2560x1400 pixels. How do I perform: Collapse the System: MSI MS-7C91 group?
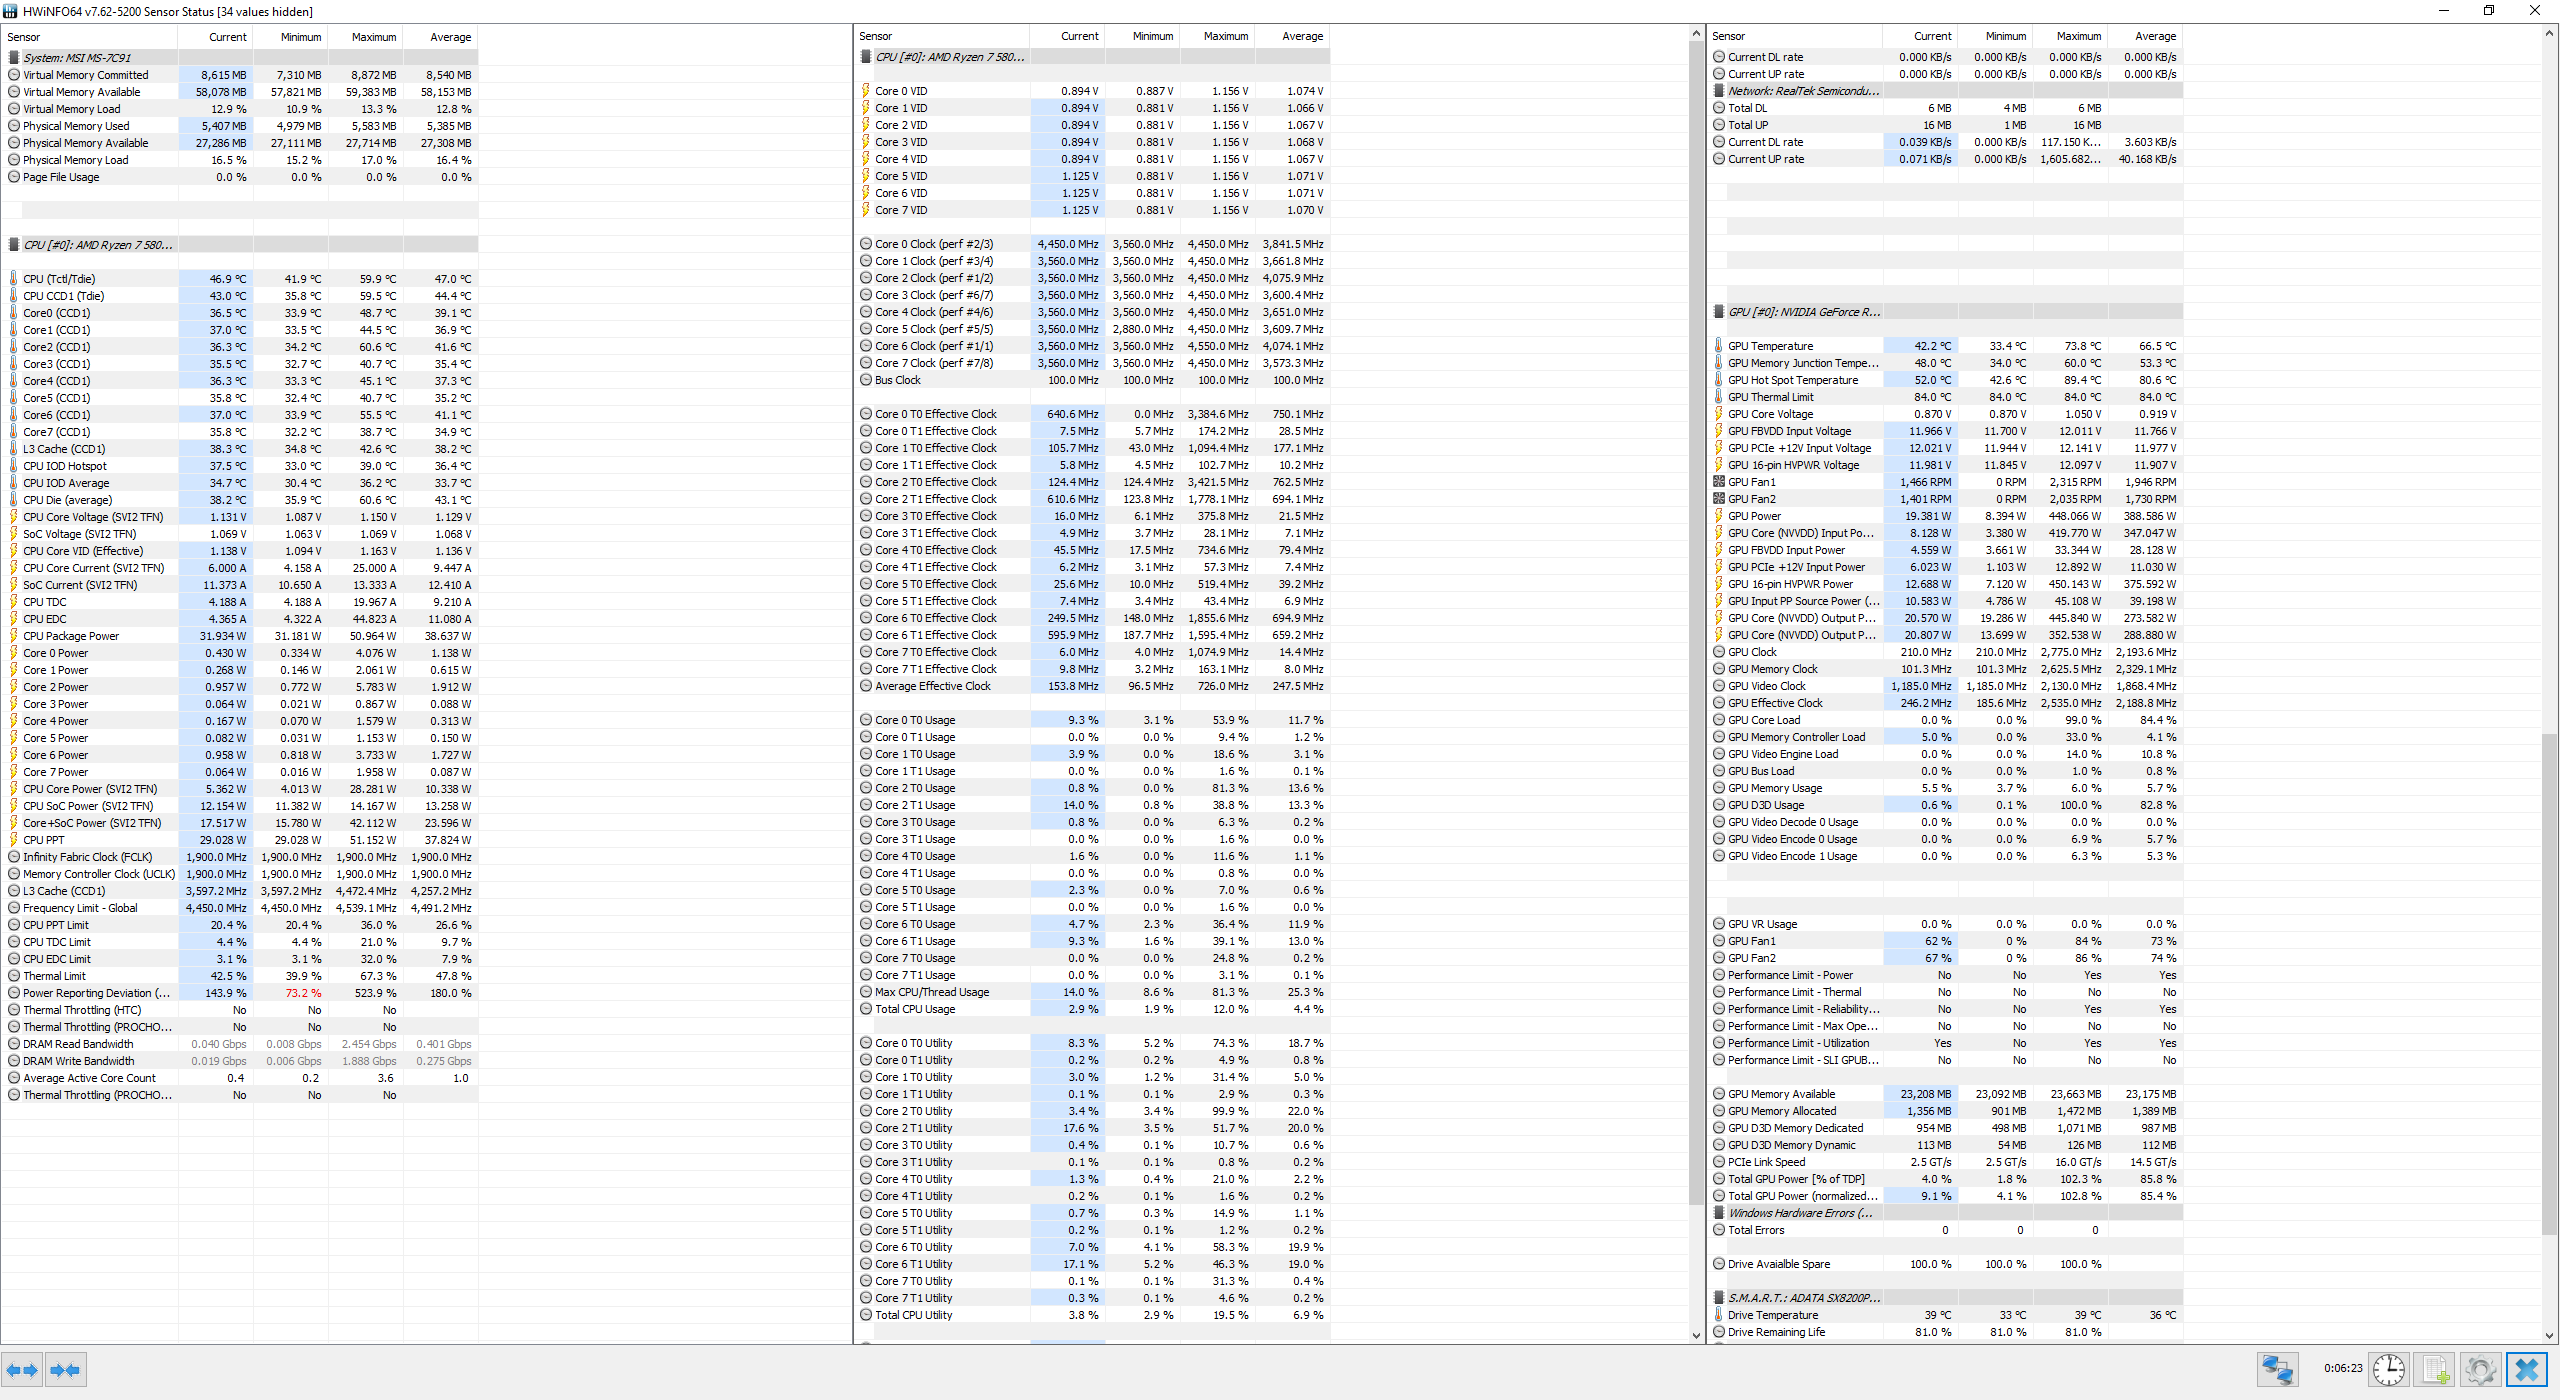pos(77,58)
